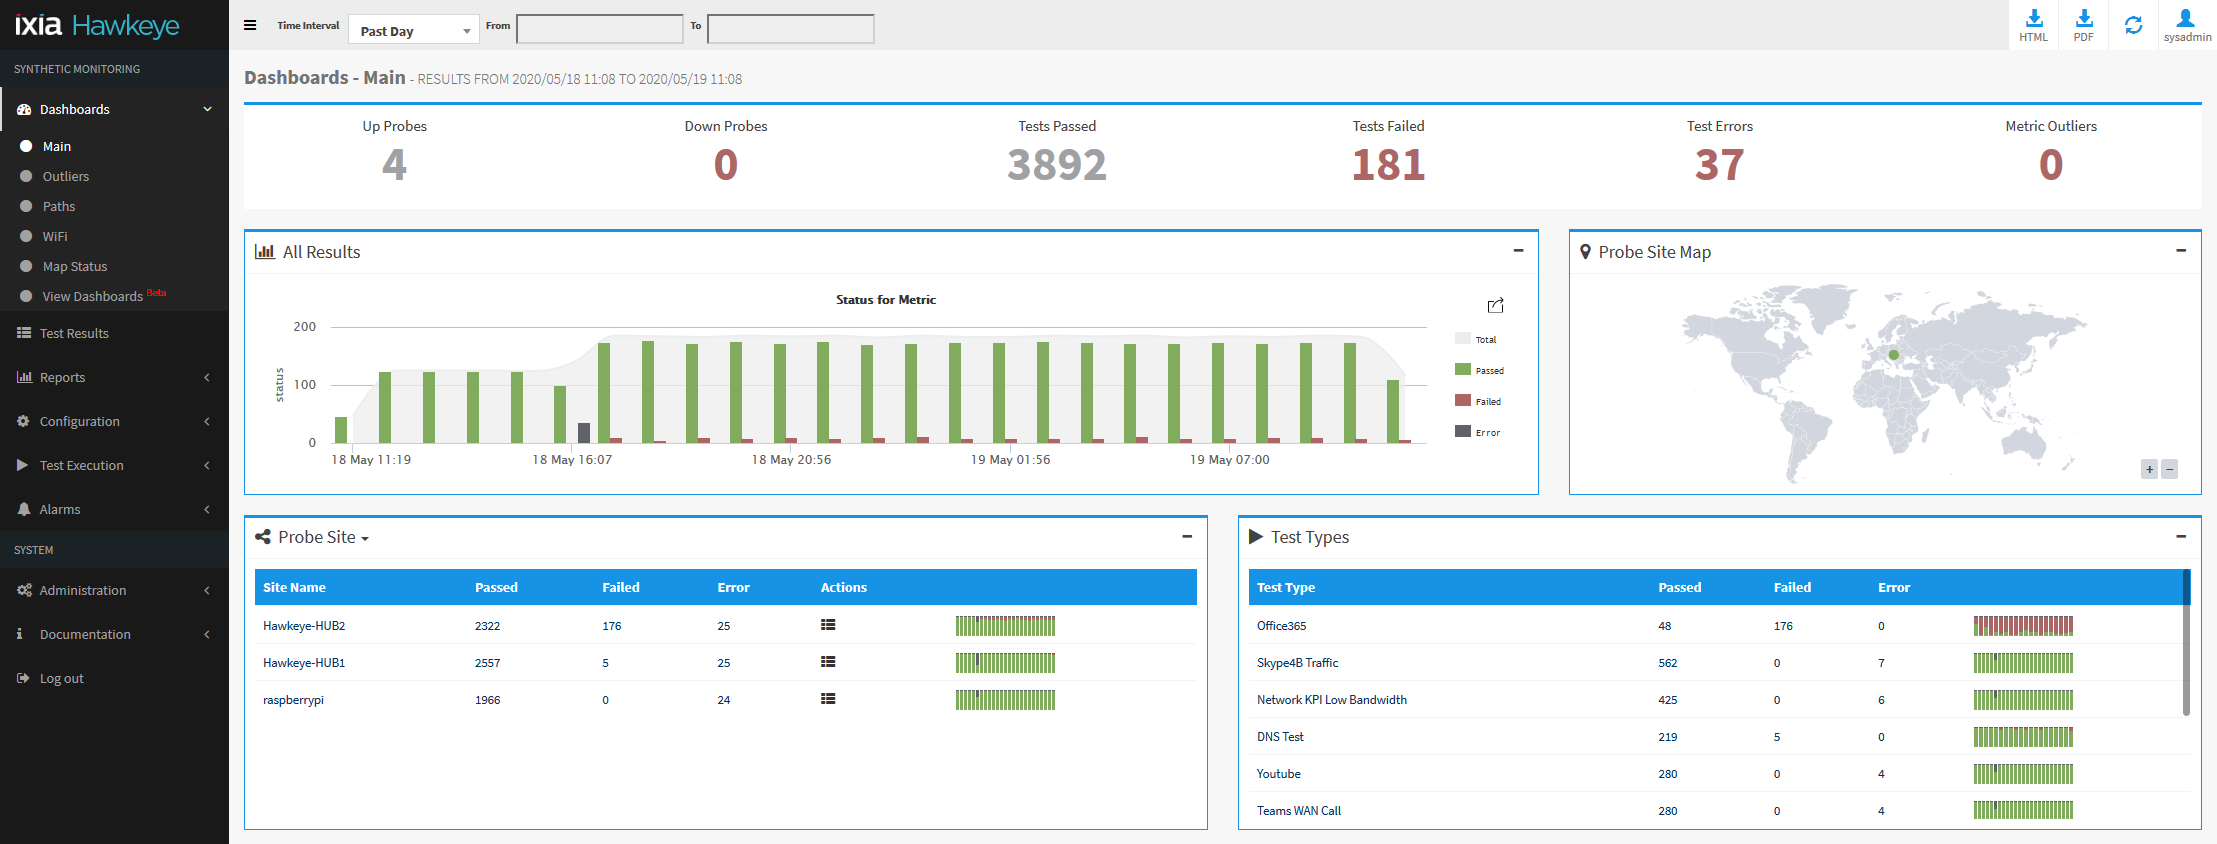
Task: Open the Hawkeye-HUB1 site link
Action: [304, 663]
